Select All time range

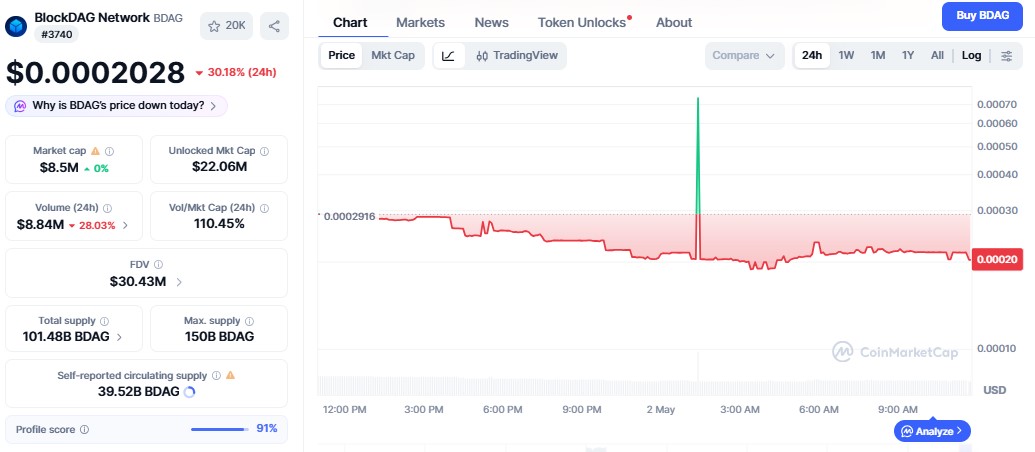(937, 55)
